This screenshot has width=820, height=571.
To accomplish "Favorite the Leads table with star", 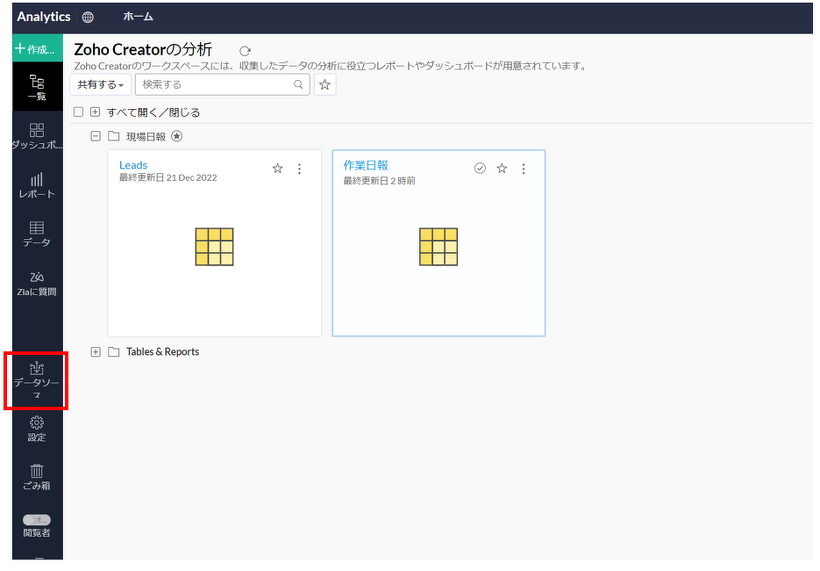I will click(278, 169).
